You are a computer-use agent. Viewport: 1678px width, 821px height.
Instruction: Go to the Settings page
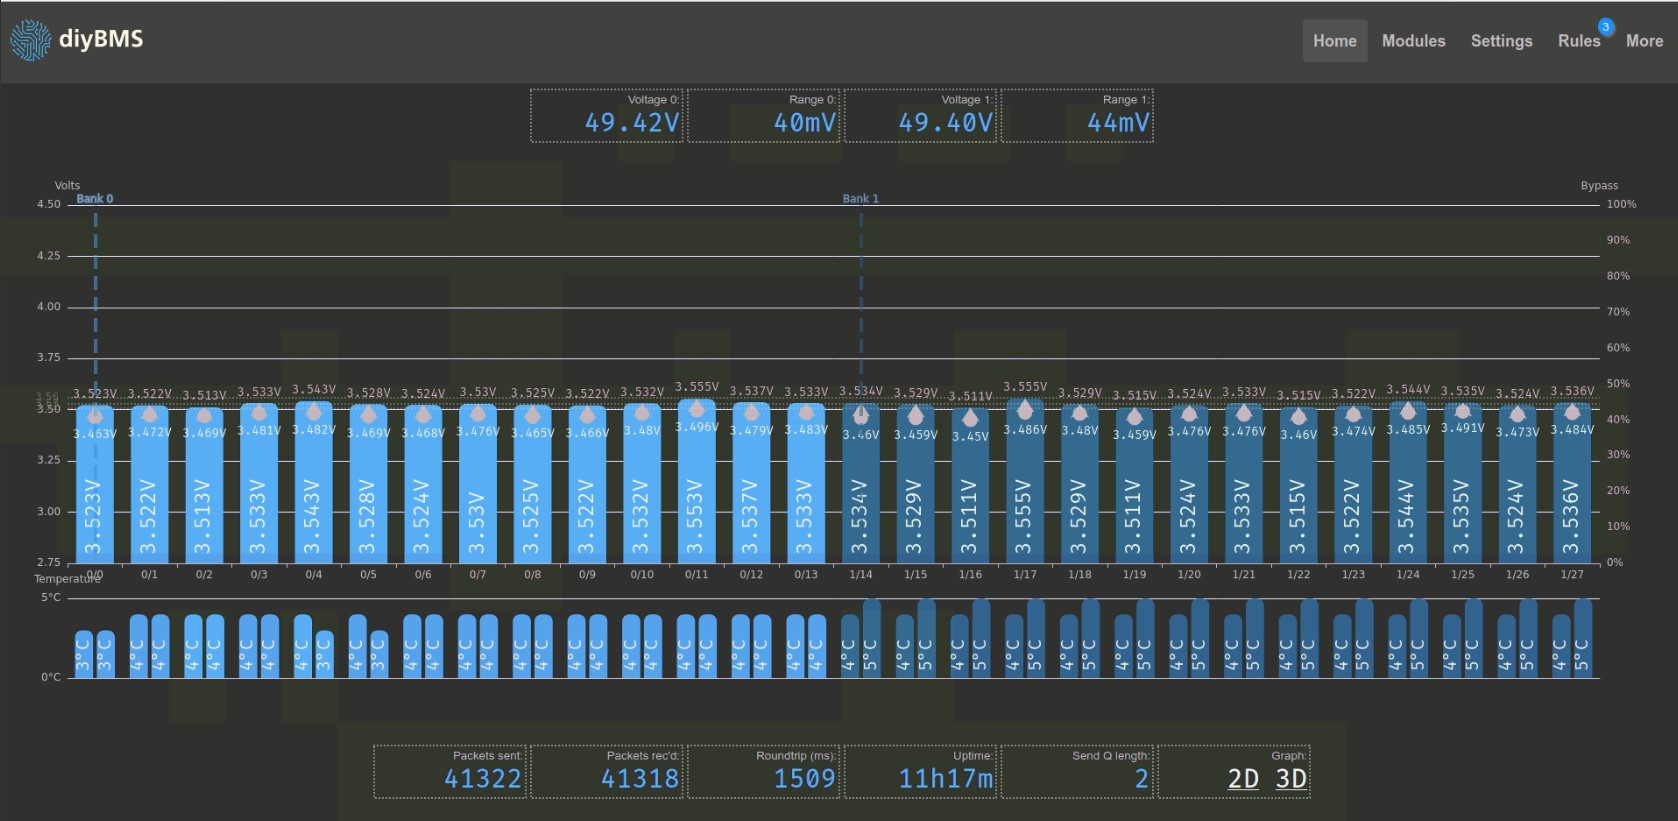(x=1501, y=41)
